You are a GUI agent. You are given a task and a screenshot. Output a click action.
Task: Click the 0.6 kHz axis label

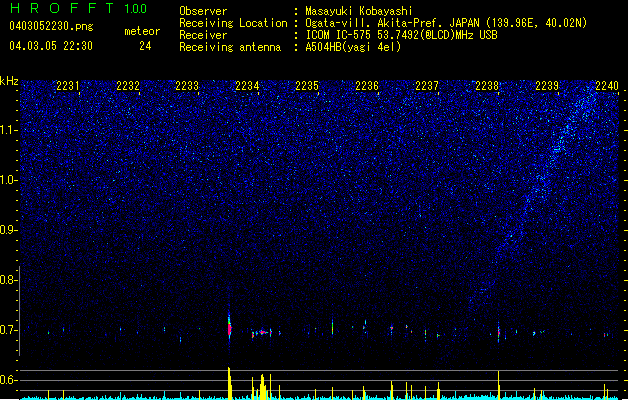click(9, 380)
